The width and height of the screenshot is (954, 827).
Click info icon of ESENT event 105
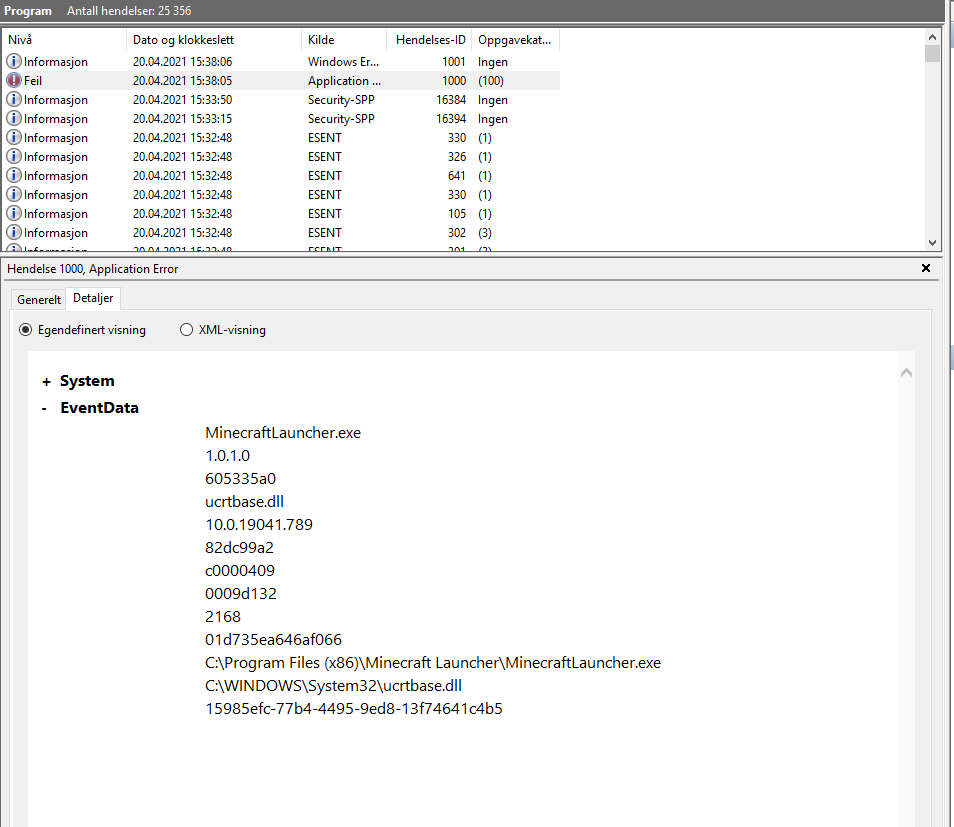[x=14, y=214]
